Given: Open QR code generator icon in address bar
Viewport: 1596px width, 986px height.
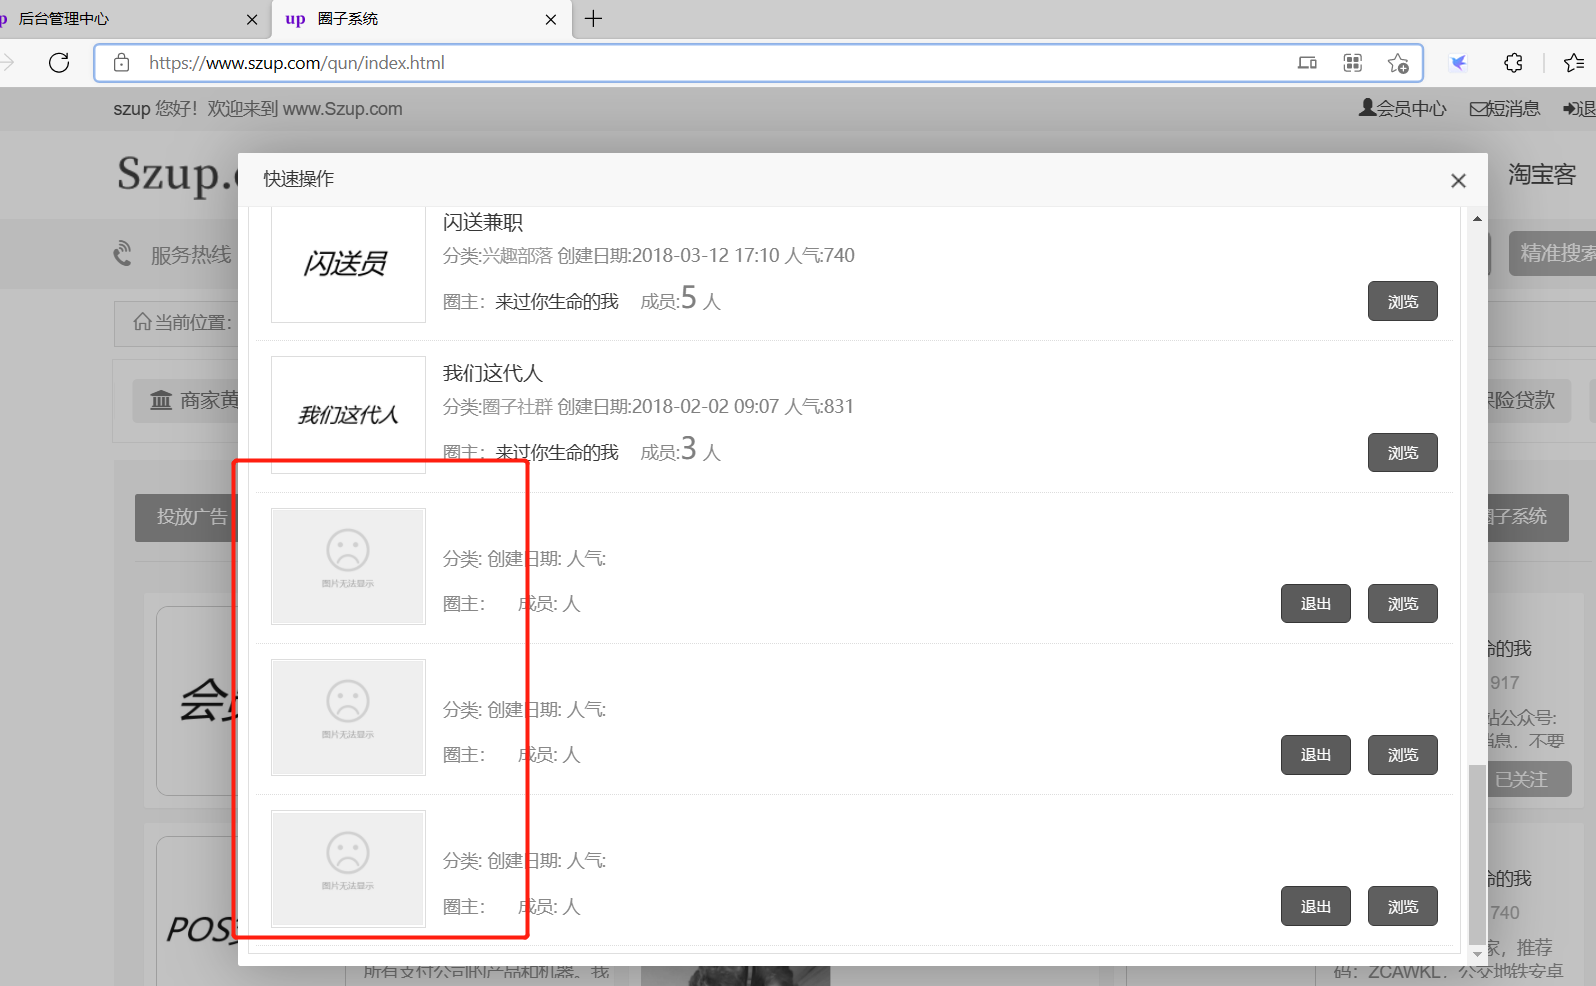Looking at the screenshot, I should tap(1352, 63).
